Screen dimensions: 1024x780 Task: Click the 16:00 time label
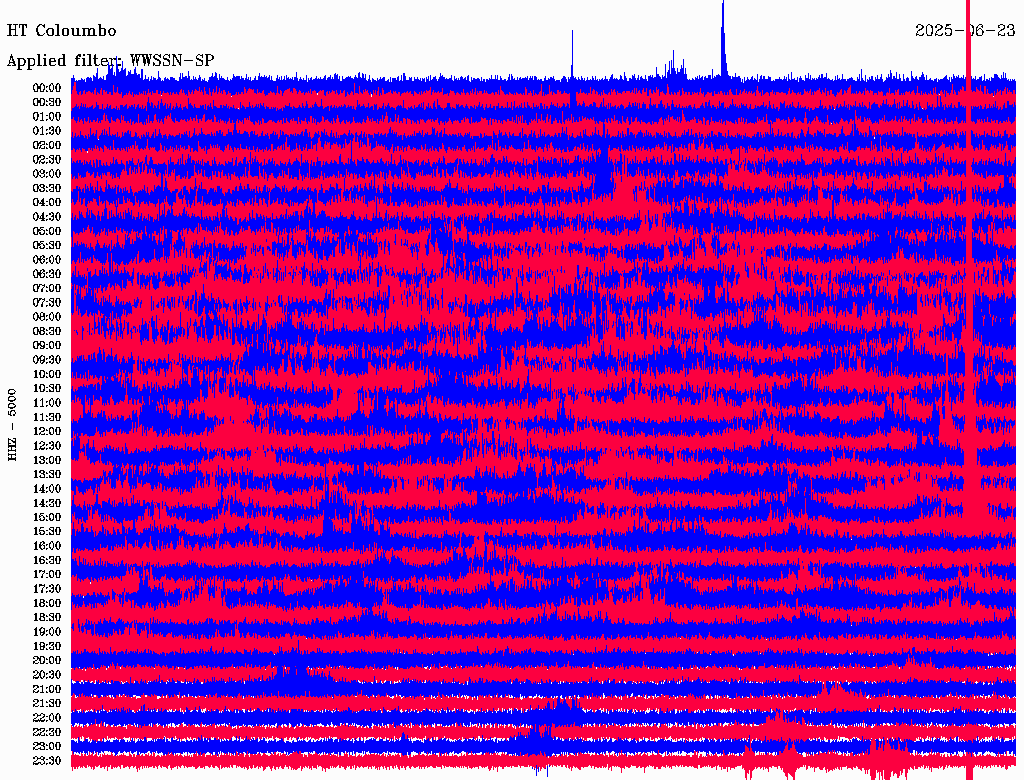click(47, 547)
